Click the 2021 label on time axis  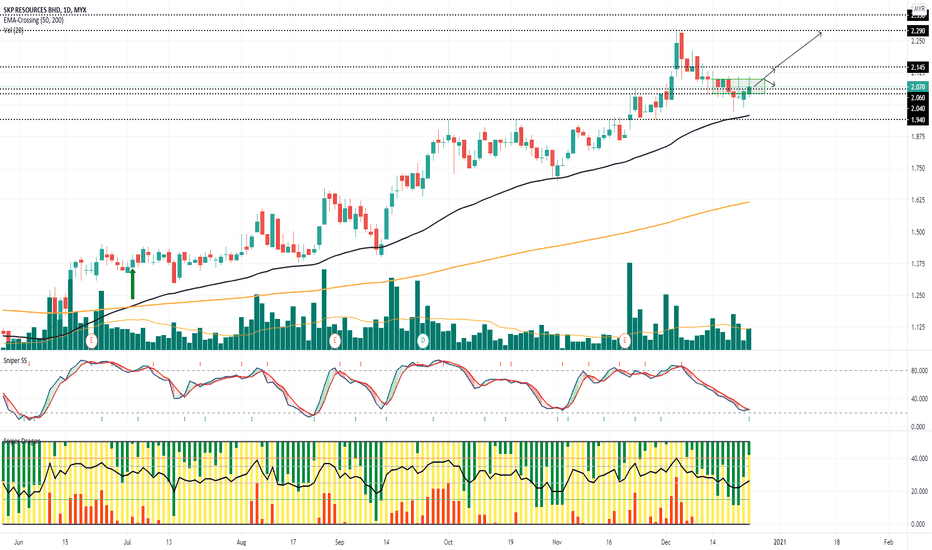point(780,542)
